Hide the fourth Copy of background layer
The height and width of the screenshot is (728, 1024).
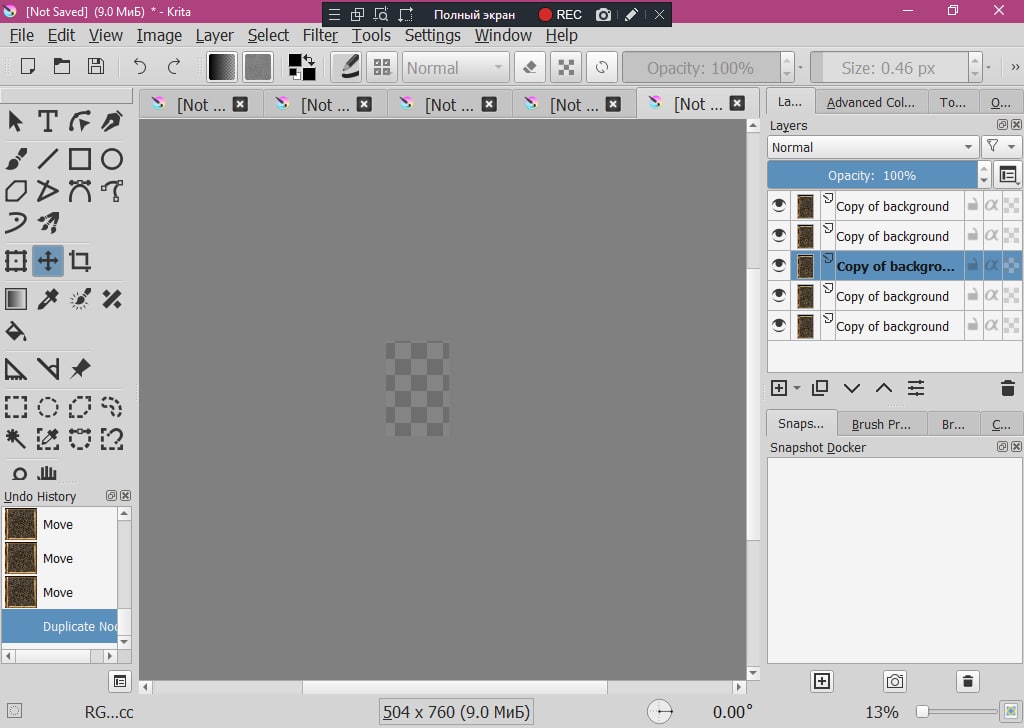[778, 296]
